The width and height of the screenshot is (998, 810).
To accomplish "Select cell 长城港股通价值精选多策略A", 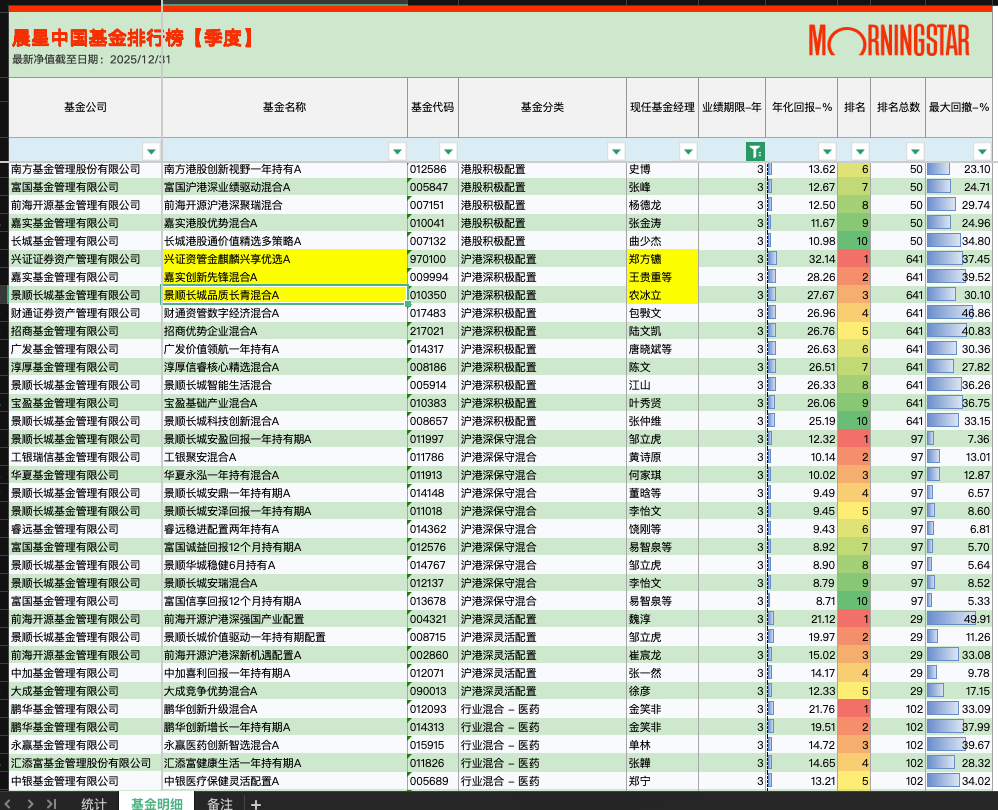I will click(285, 241).
